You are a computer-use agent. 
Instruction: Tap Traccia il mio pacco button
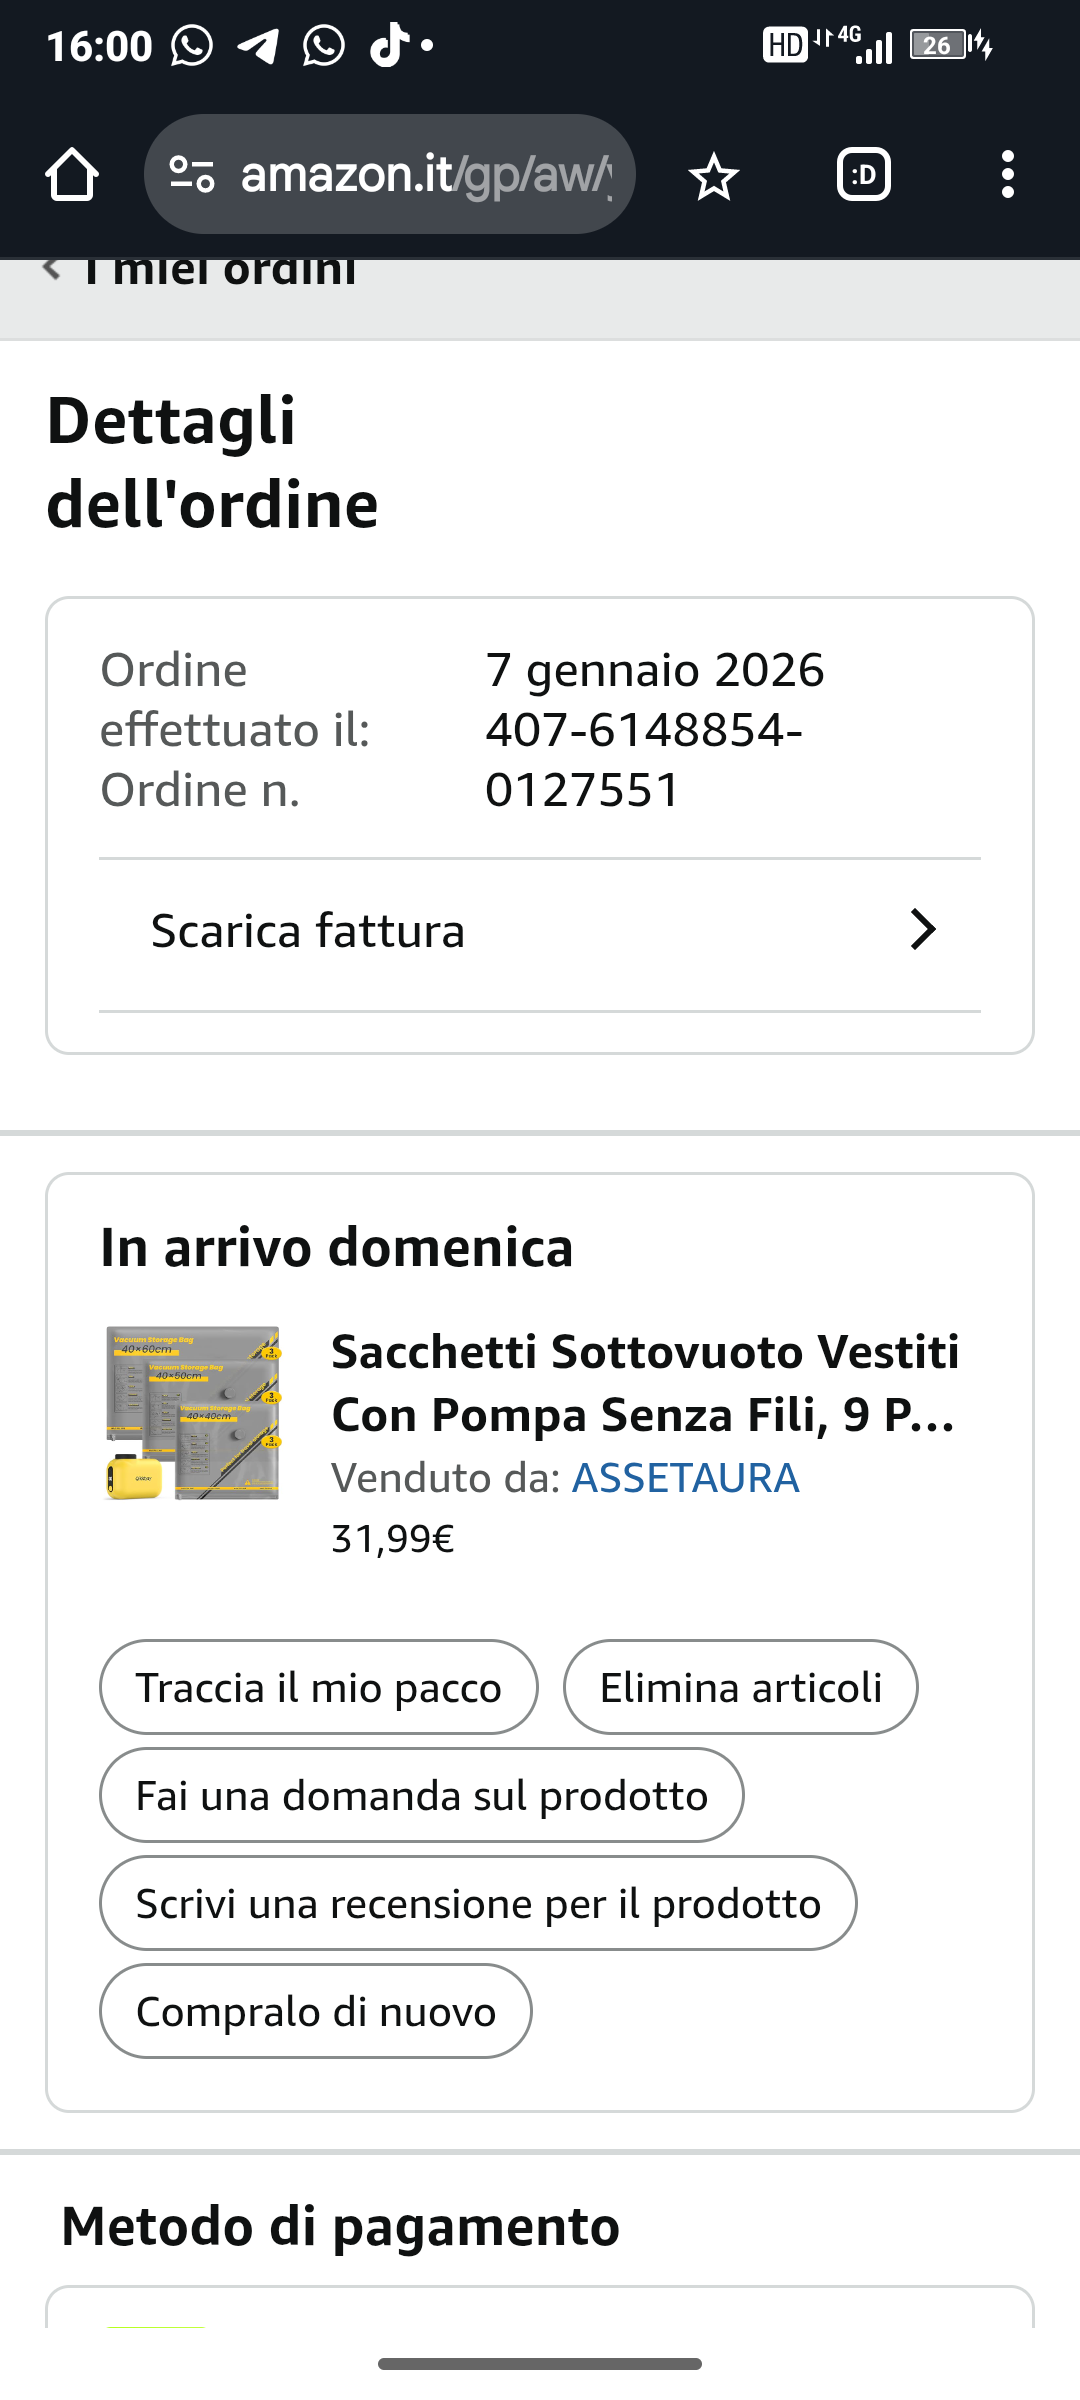(319, 1687)
